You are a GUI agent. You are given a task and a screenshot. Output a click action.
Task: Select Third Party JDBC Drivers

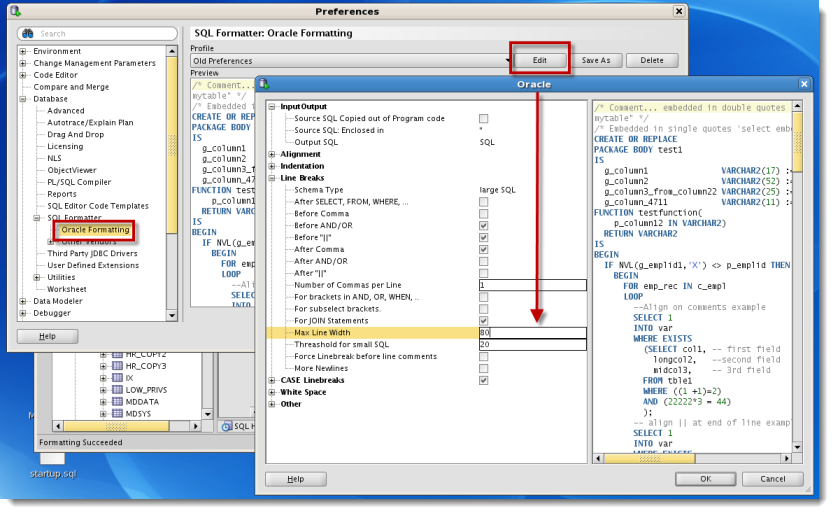(x=92, y=253)
